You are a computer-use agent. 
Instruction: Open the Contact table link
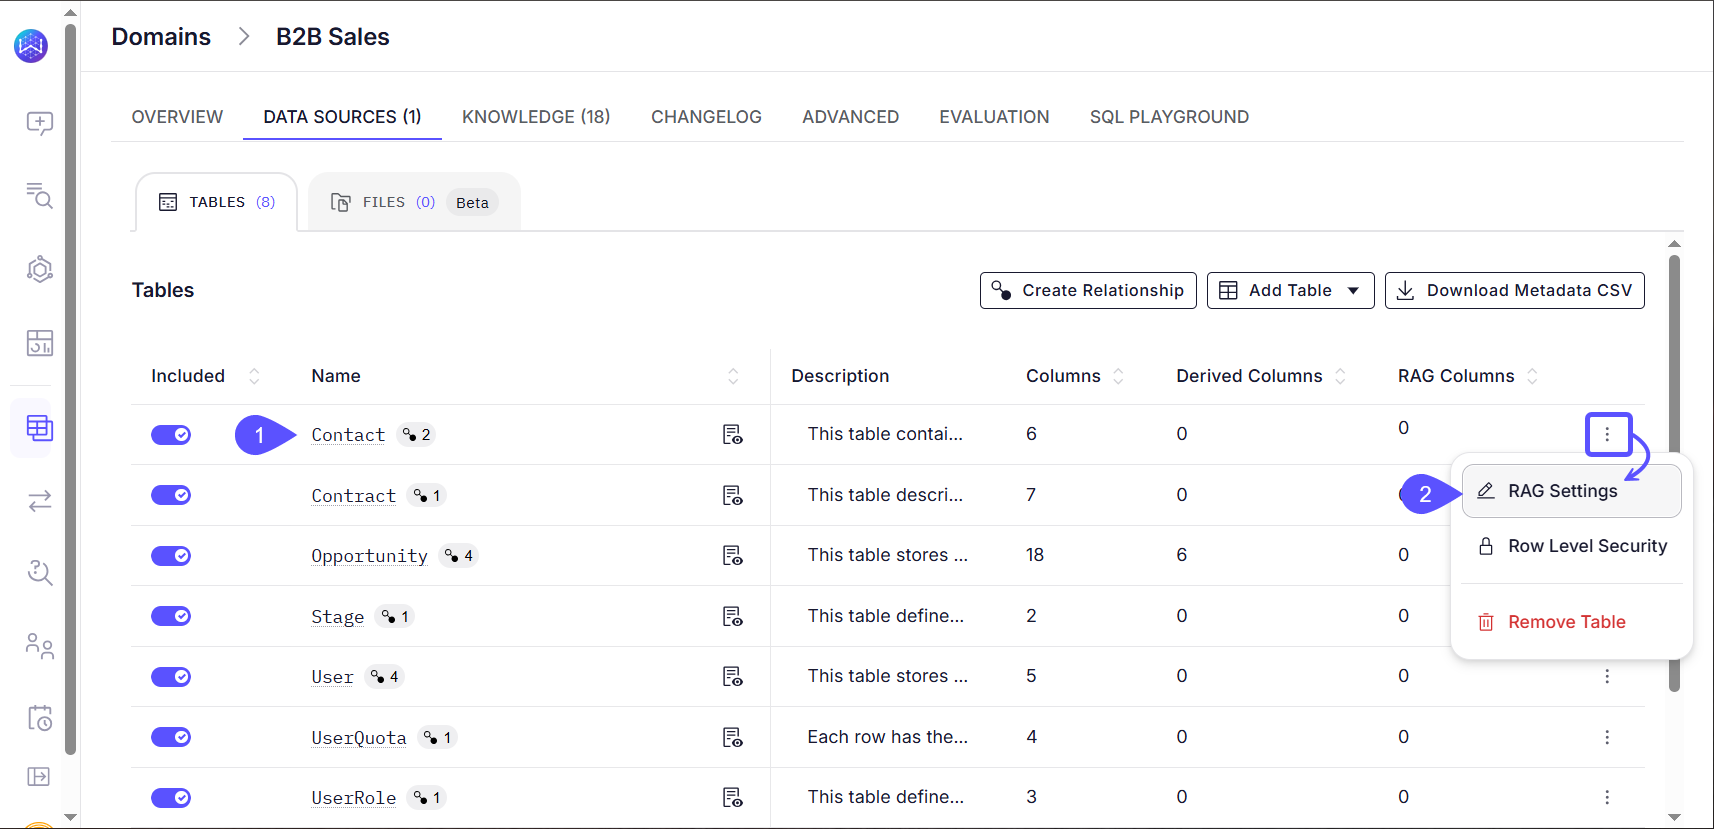coord(348,435)
